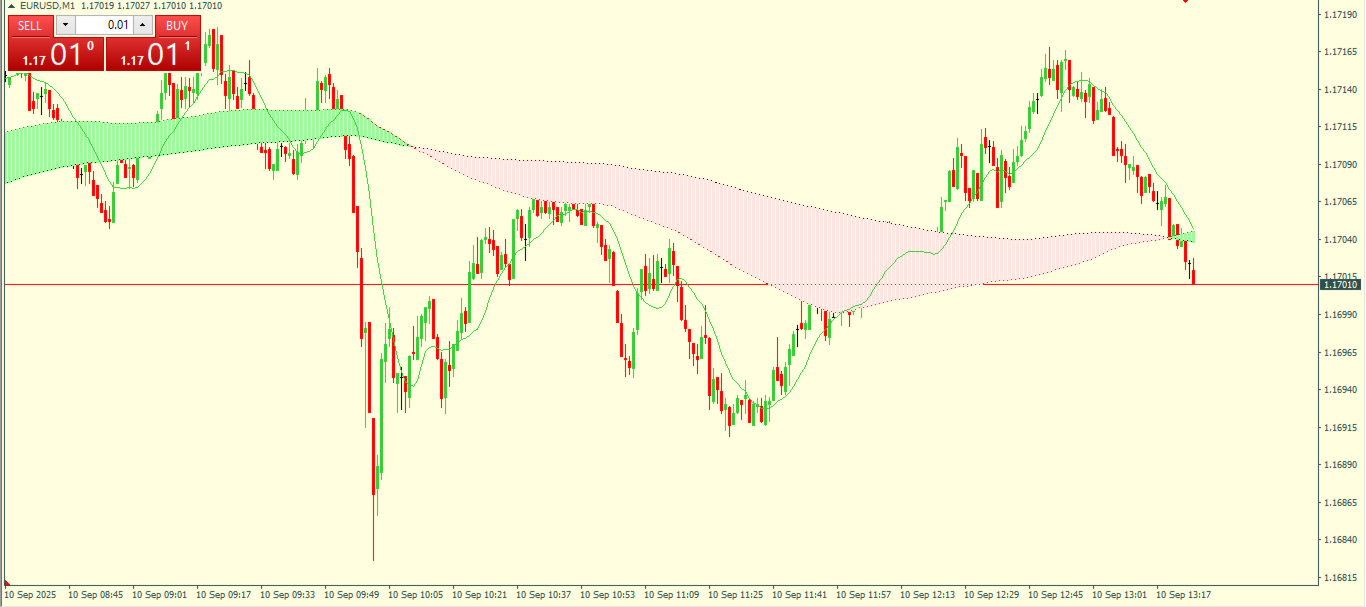Click the 1.17165 price scale label

coord(1339,52)
